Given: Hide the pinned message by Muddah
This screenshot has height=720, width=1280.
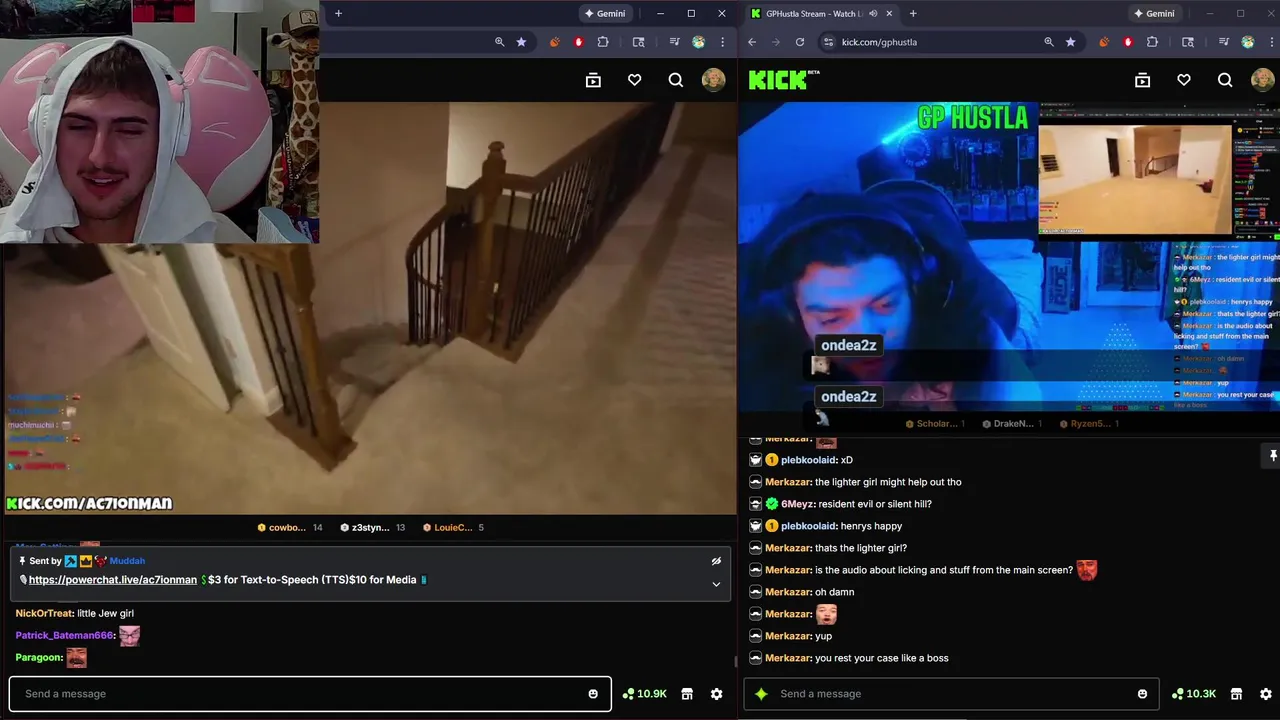Looking at the screenshot, I should click(716, 561).
